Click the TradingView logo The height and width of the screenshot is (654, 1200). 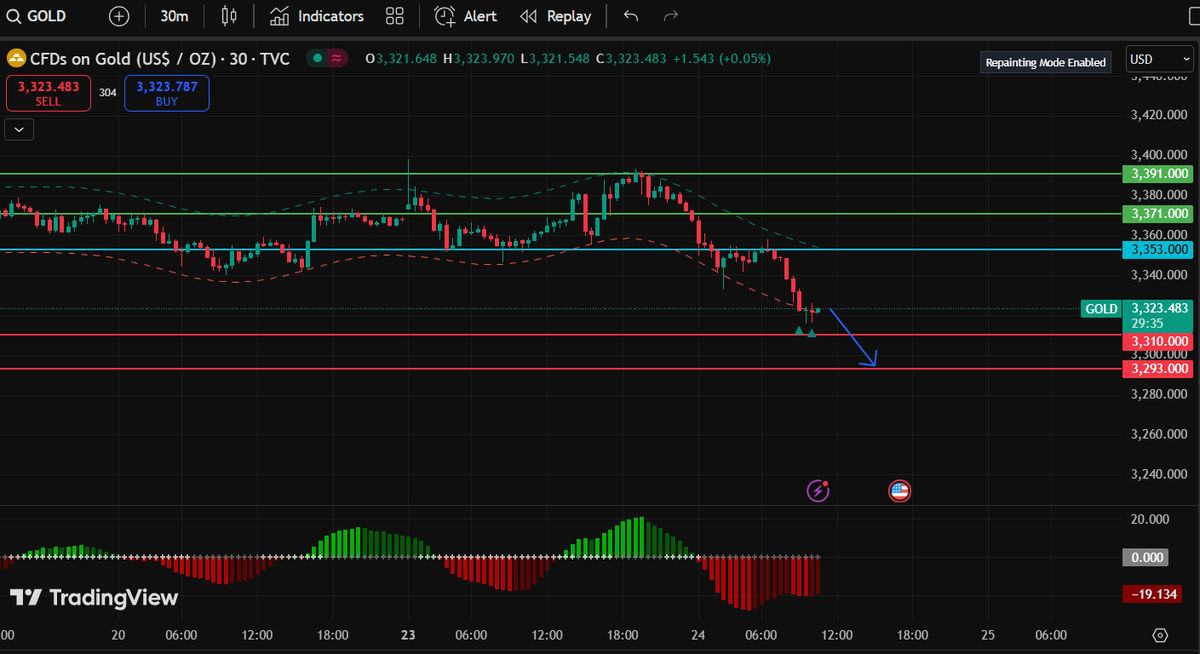pyautogui.click(x=95, y=598)
